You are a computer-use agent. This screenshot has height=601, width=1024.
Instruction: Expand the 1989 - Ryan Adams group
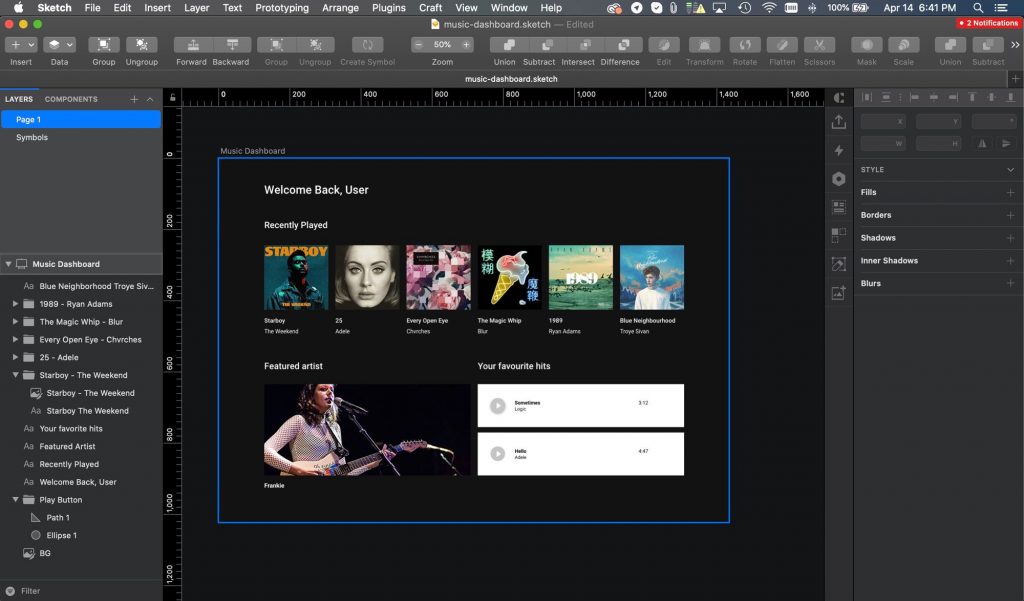point(15,304)
